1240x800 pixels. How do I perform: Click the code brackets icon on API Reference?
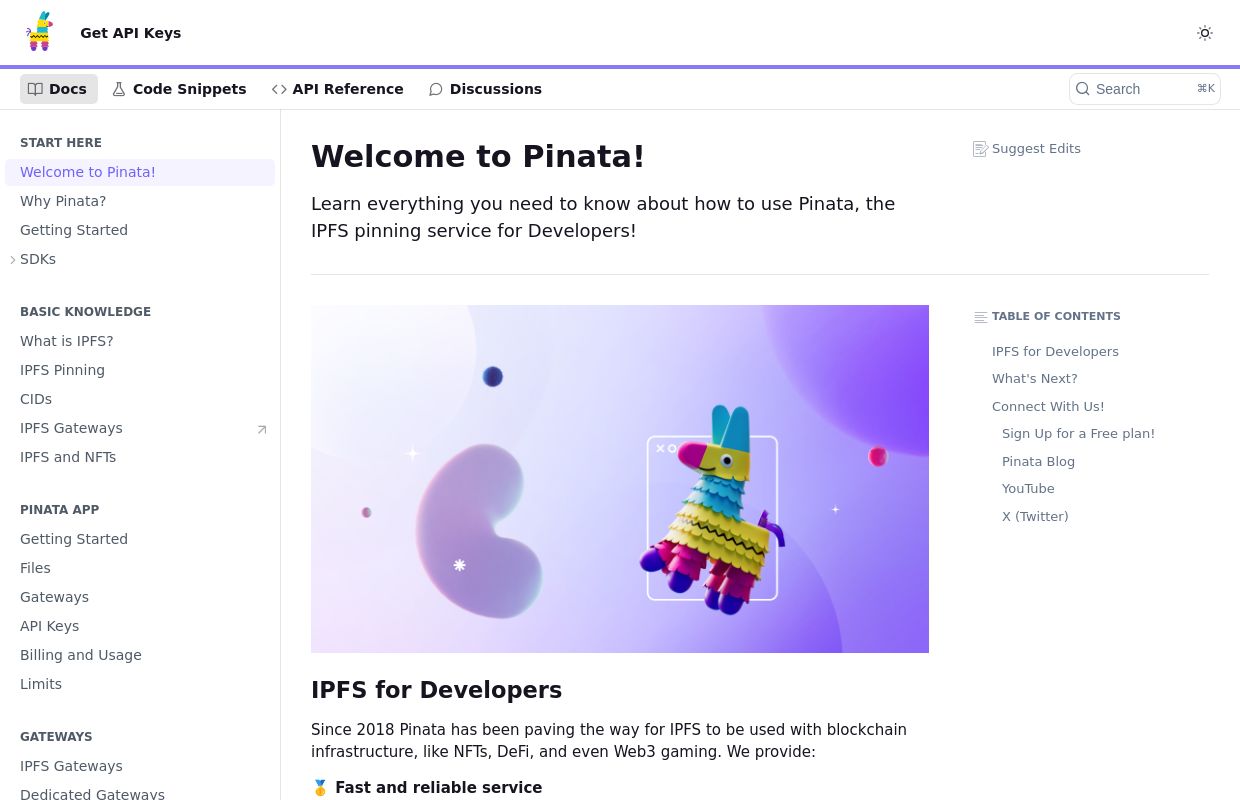tap(279, 89)
